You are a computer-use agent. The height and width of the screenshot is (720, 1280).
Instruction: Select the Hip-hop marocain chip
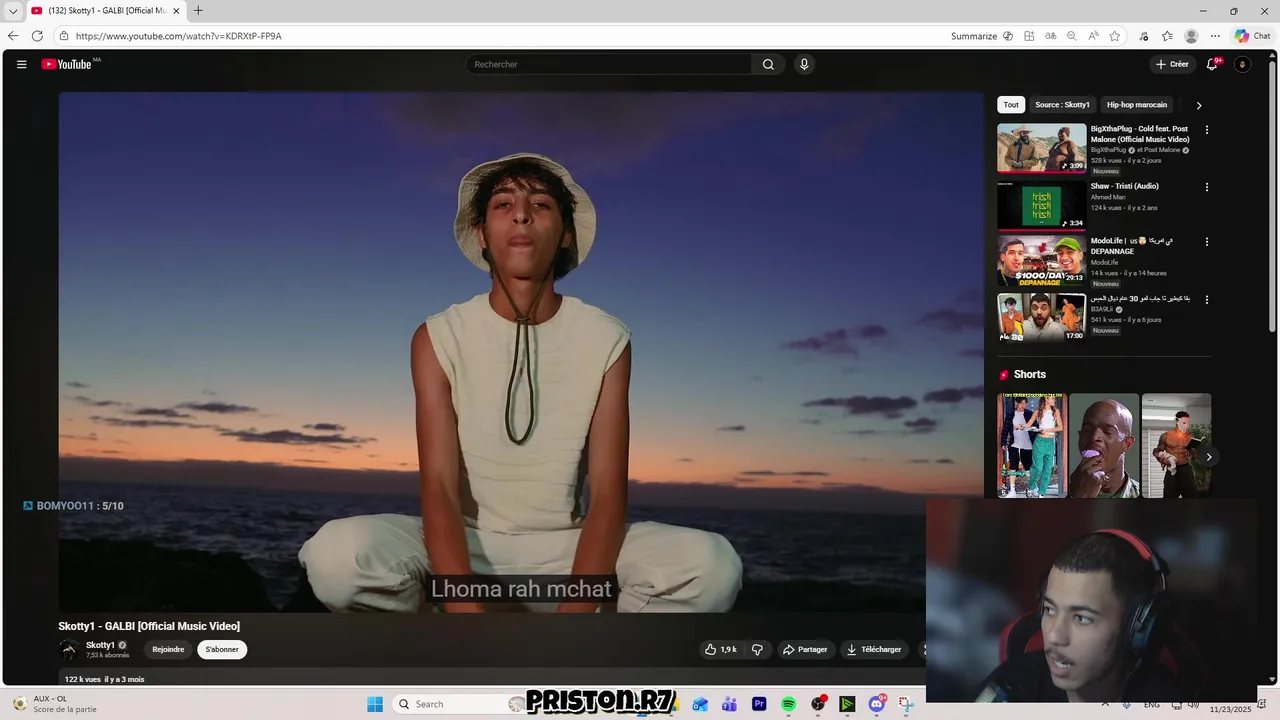click(x=1137, y=105)
